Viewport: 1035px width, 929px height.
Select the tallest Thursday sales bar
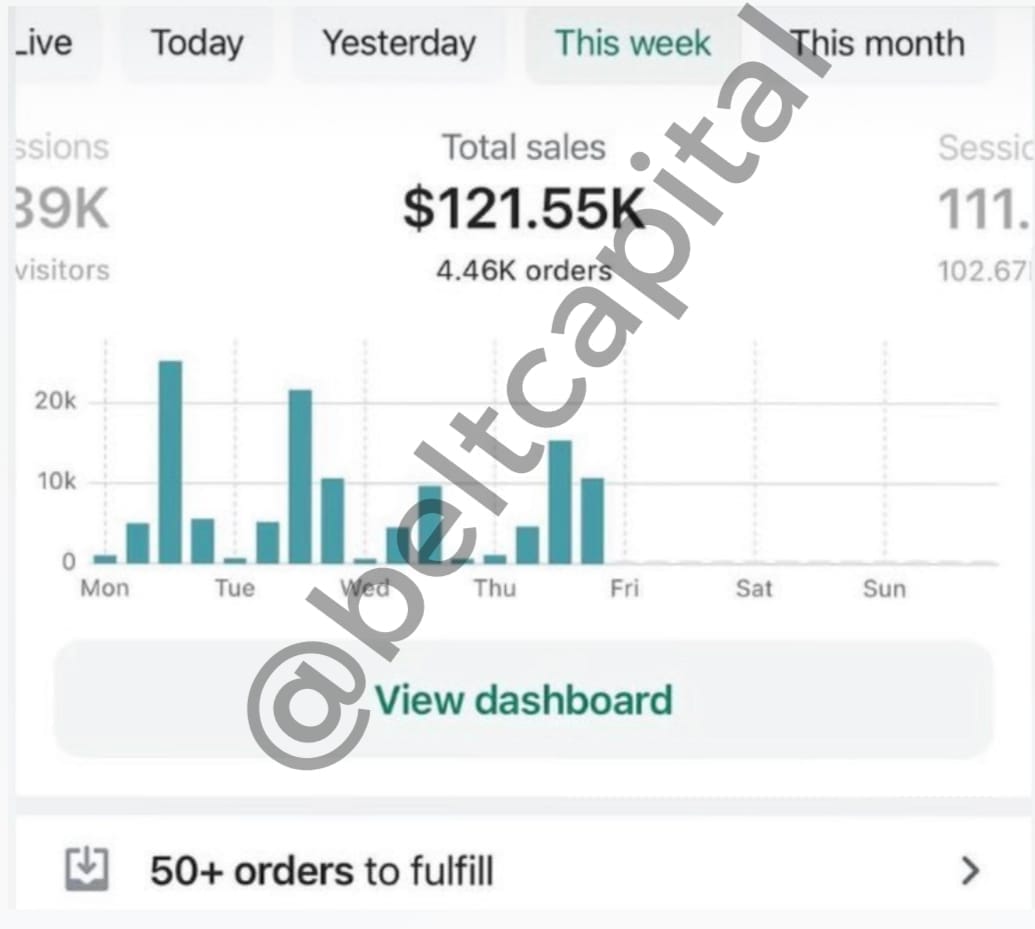click(560, 502)
